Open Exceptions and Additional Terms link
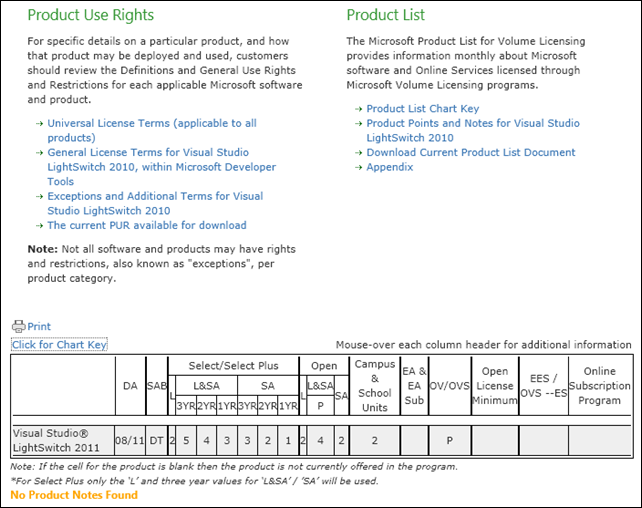Viewport: 642px width, 508px height. click(155, 203)
